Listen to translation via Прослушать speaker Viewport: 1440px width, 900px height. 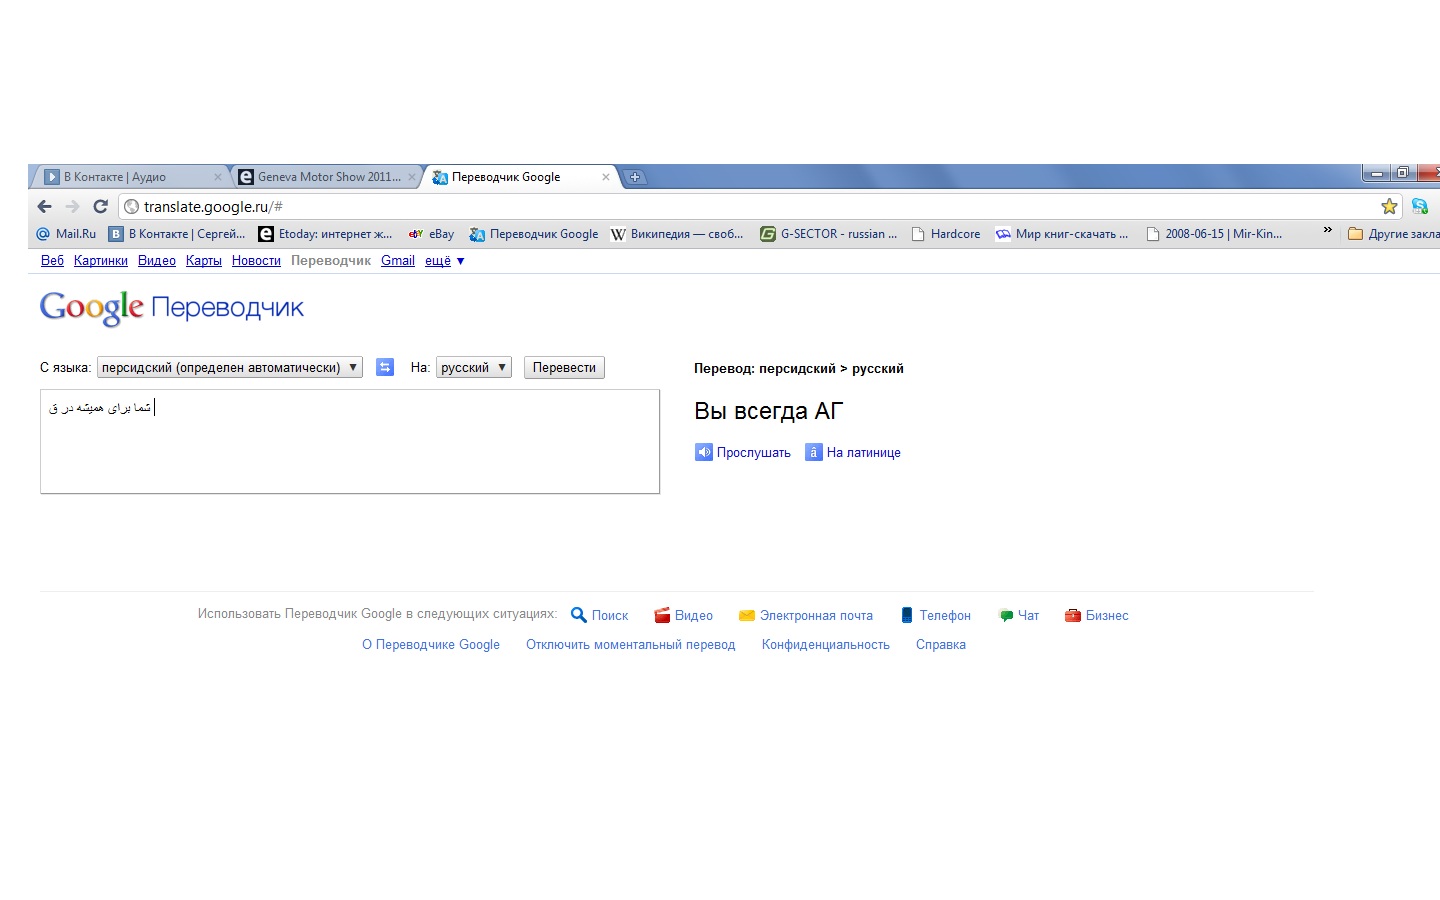pos(743,452)
